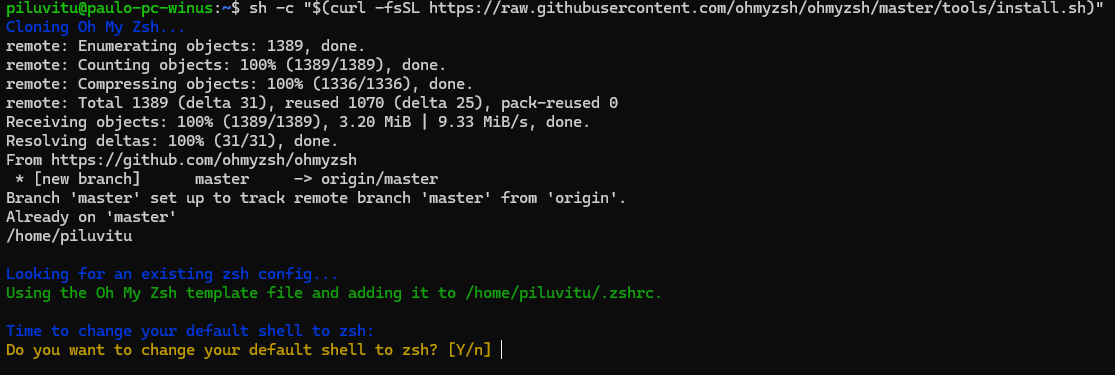Screen dimensions: 1115x375
Task: Click the 'Using the Oh My Zsh template' line
Action: [x=334, y=292]
